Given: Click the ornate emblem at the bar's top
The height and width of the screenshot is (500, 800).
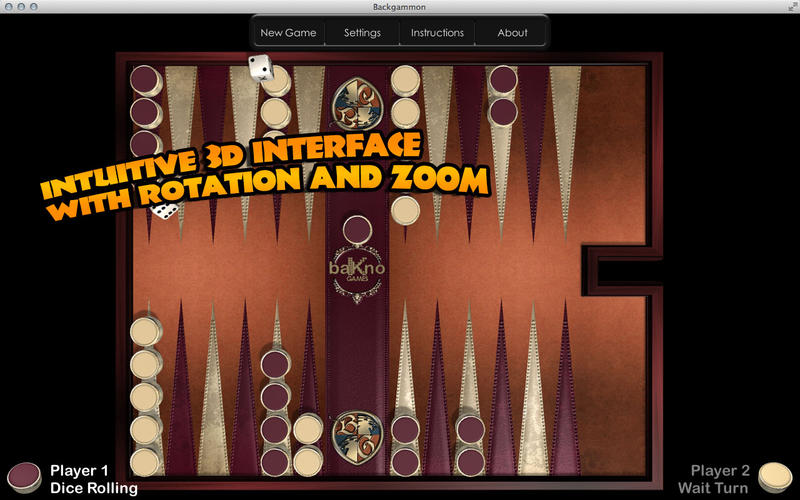Looking at the screenshot, I should [357, 104].
